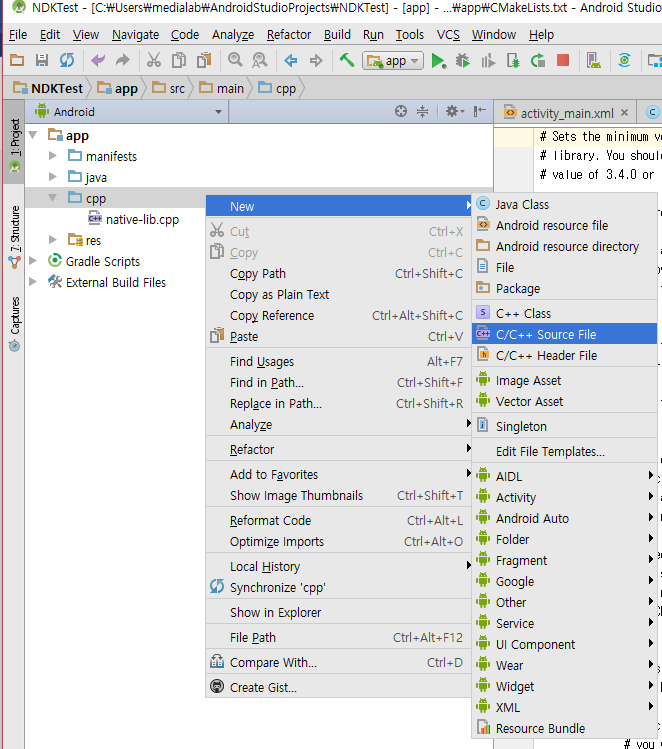
Task: Click the Hide project panel icon
Action: click(x=480, y=111)
